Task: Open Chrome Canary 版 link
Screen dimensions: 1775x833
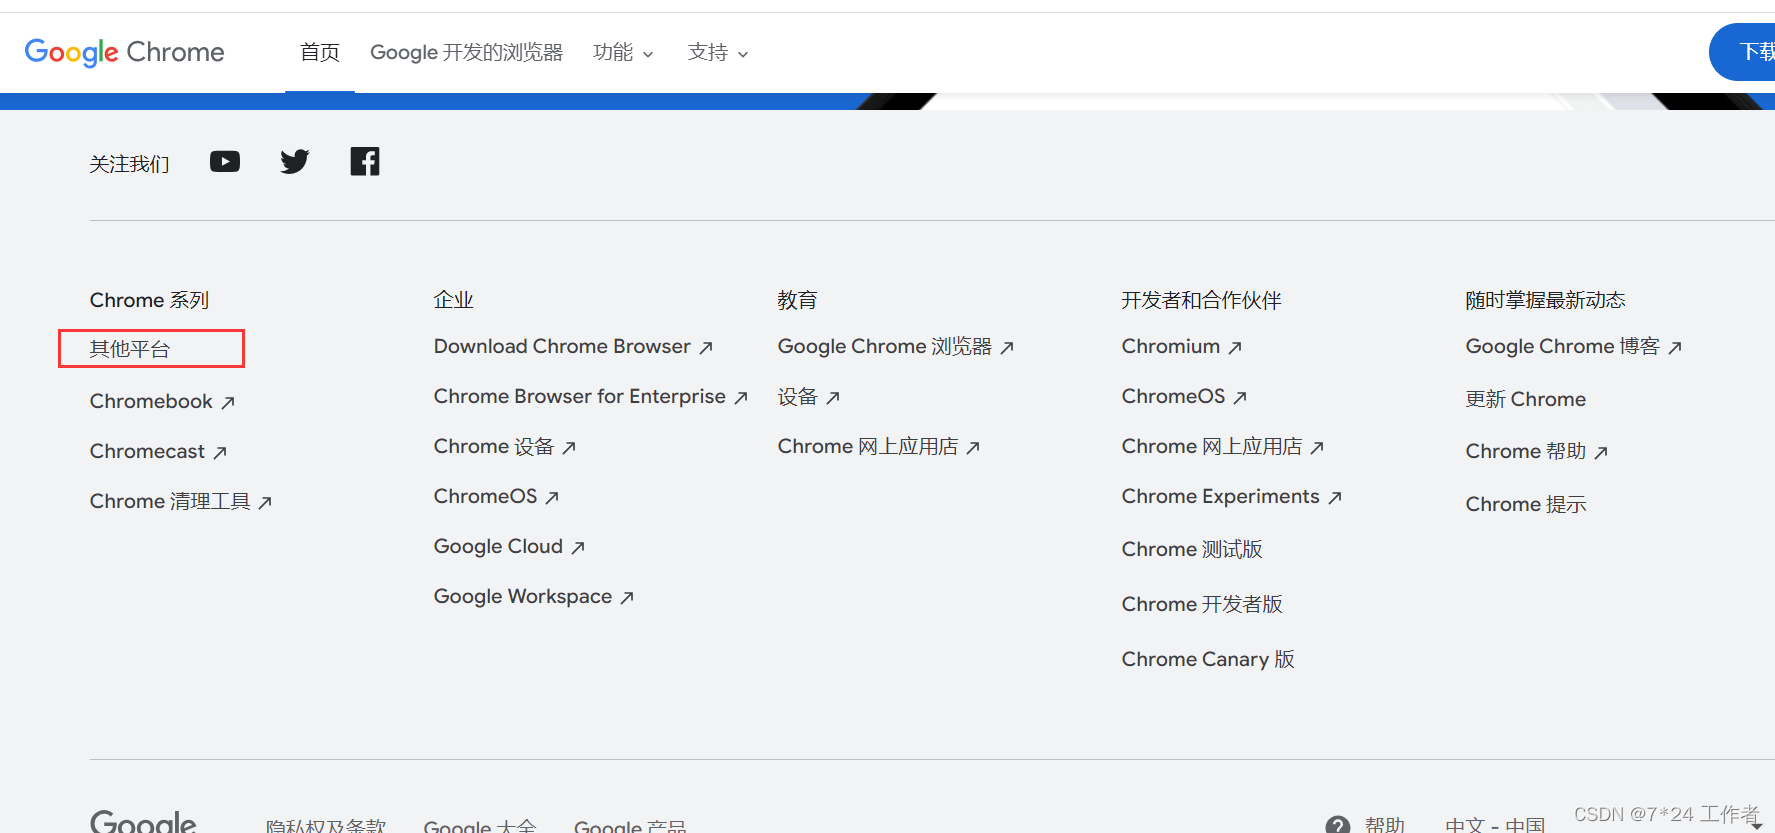Action: (x=1208, y=659)
